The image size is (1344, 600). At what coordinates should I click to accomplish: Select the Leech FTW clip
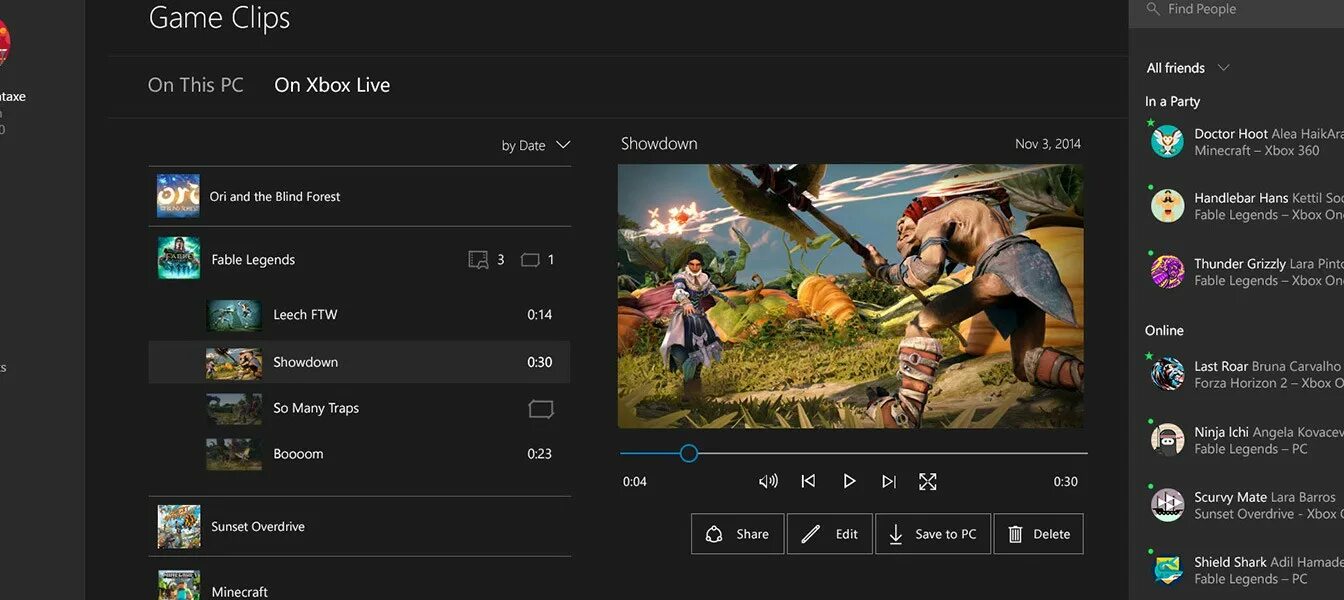click(x=359, y=315)
